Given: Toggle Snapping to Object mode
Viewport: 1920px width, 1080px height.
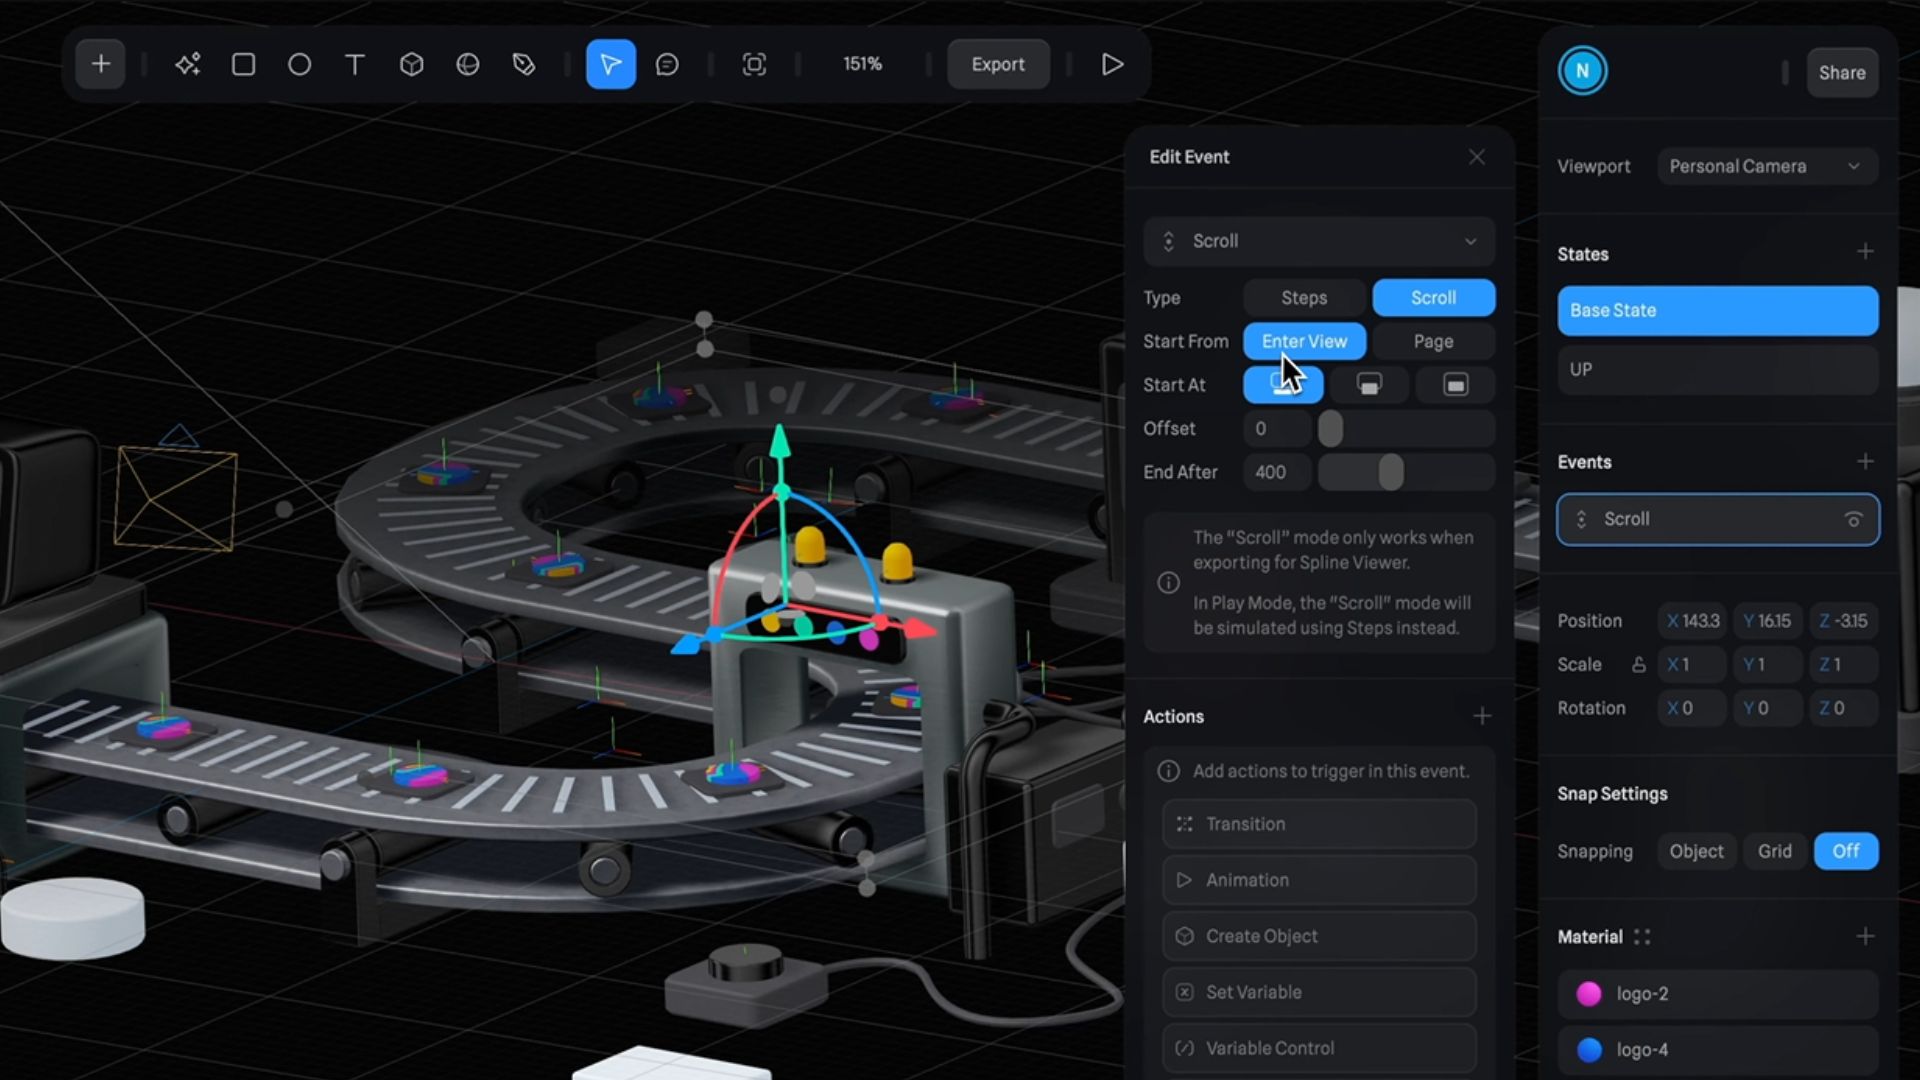Looking at the screenshot, I should (1697, 851).
